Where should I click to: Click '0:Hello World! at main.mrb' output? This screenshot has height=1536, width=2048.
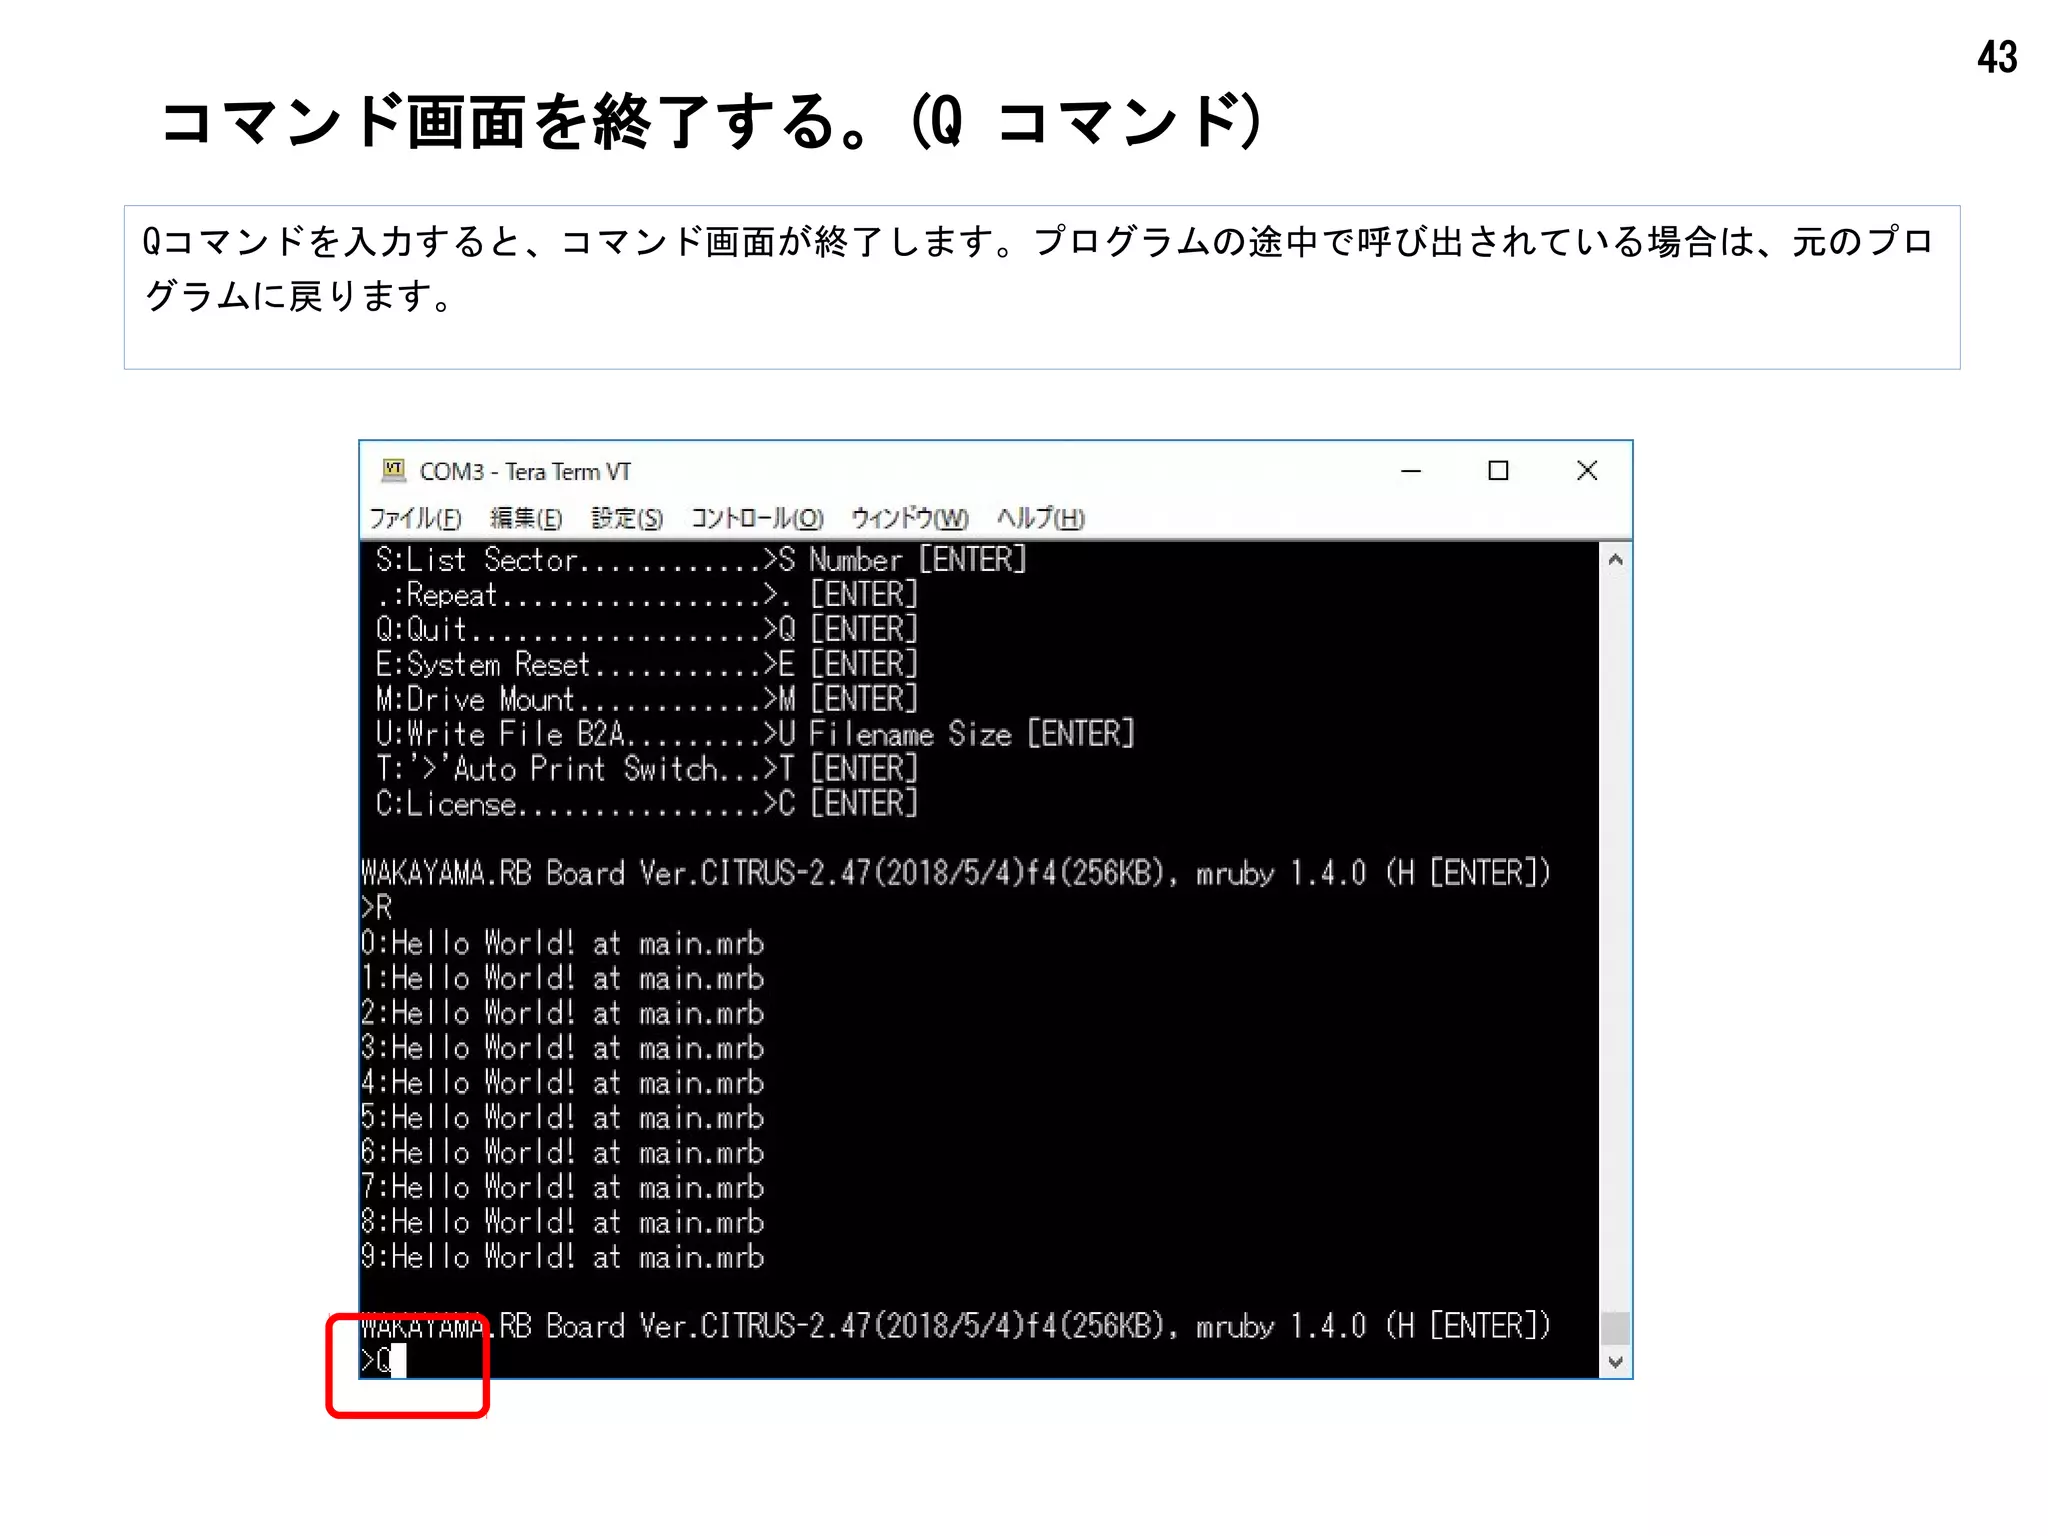point(562,943)
